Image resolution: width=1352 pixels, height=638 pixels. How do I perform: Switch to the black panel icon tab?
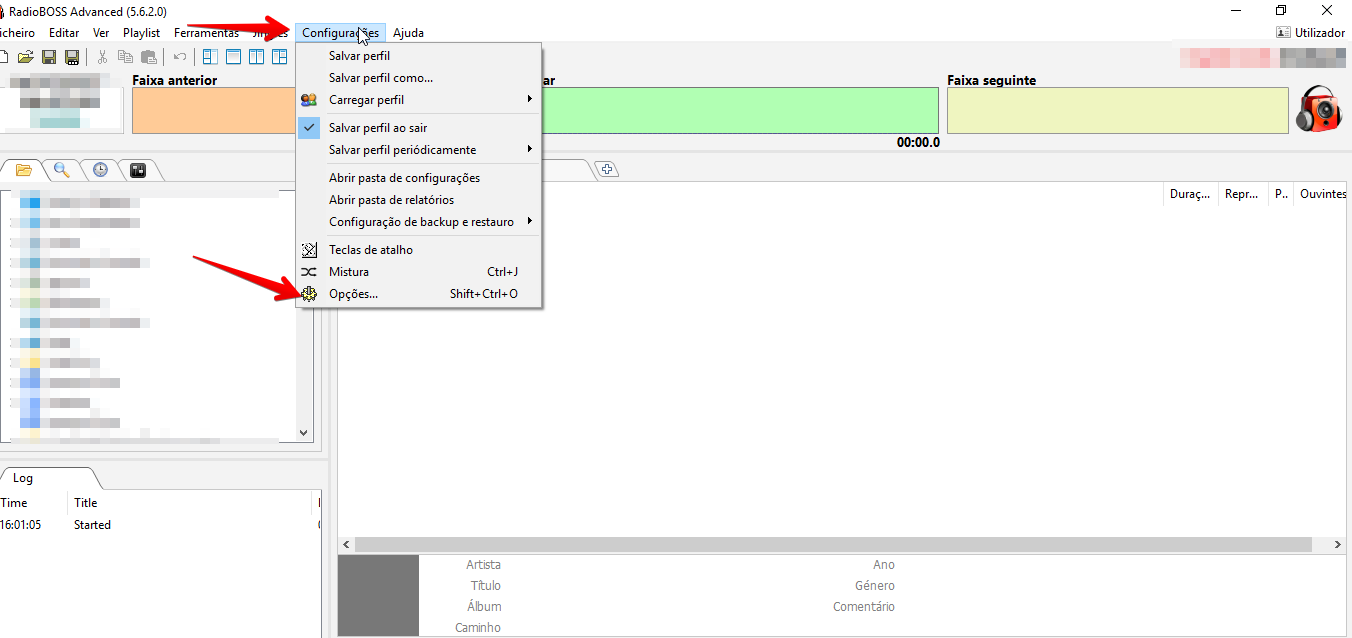click(138, 170)
